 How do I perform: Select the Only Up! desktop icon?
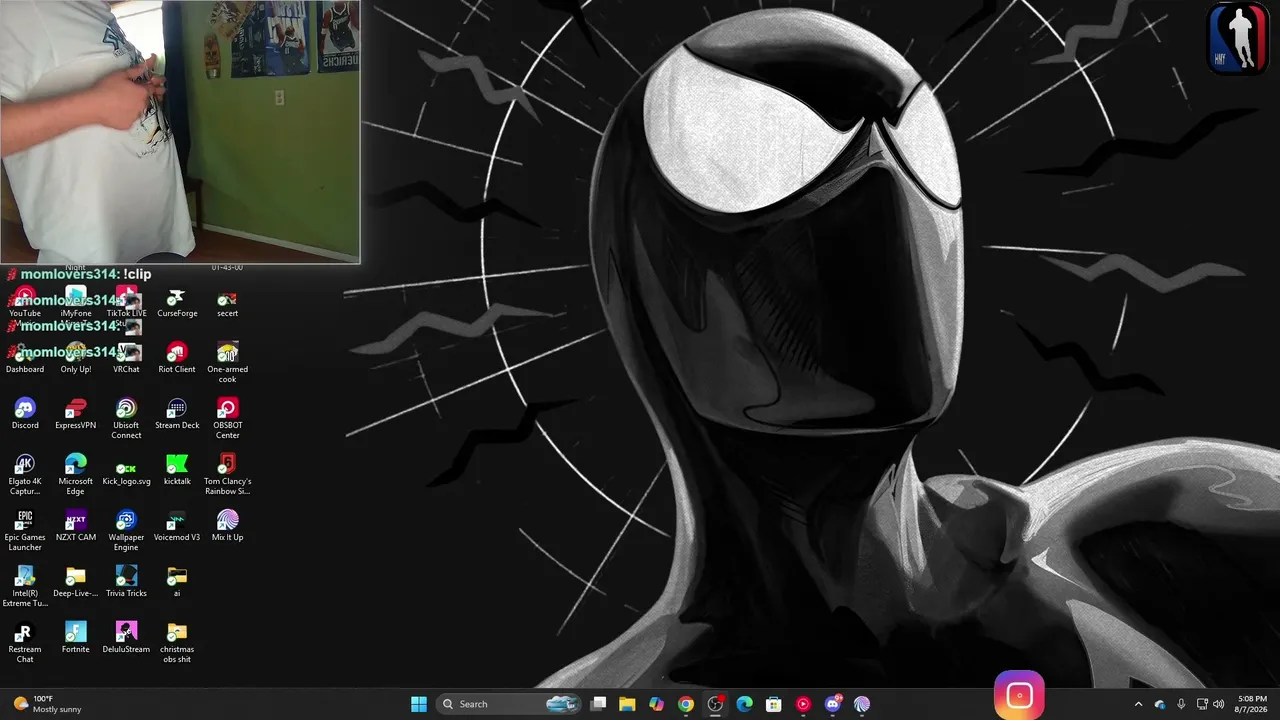pyautogui.click(x=75, y=359)
